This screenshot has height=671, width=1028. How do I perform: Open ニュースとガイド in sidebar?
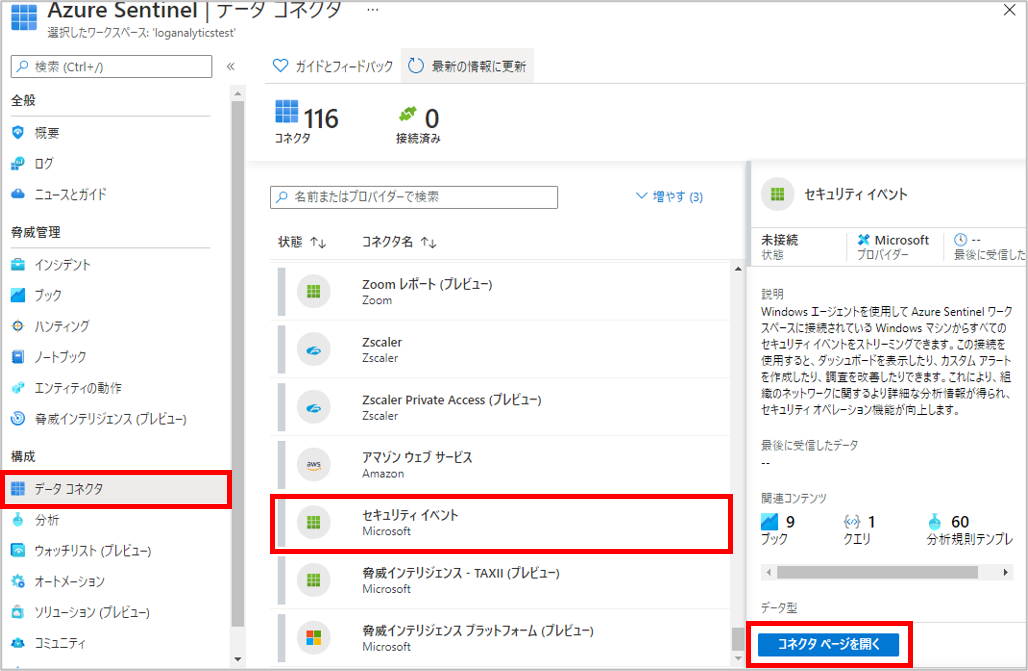(x=69, y=194)
